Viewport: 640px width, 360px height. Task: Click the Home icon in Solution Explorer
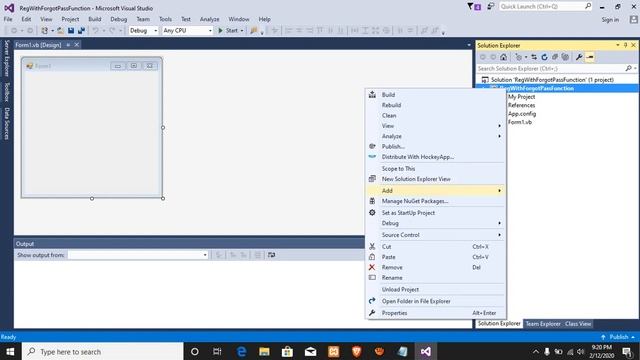(504, 57)
